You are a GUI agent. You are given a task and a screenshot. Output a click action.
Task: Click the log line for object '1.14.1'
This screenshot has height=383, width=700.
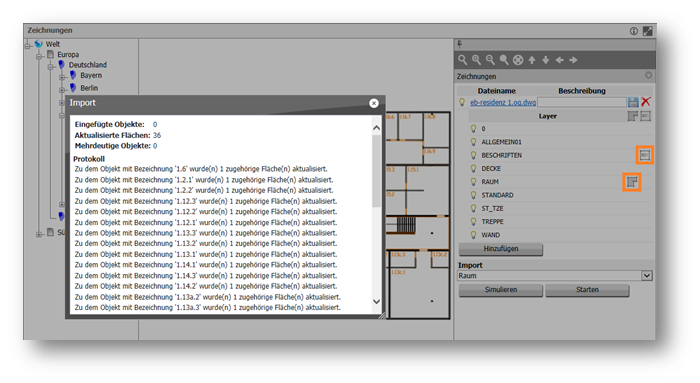pyautogui.click(x=206, y=265)
